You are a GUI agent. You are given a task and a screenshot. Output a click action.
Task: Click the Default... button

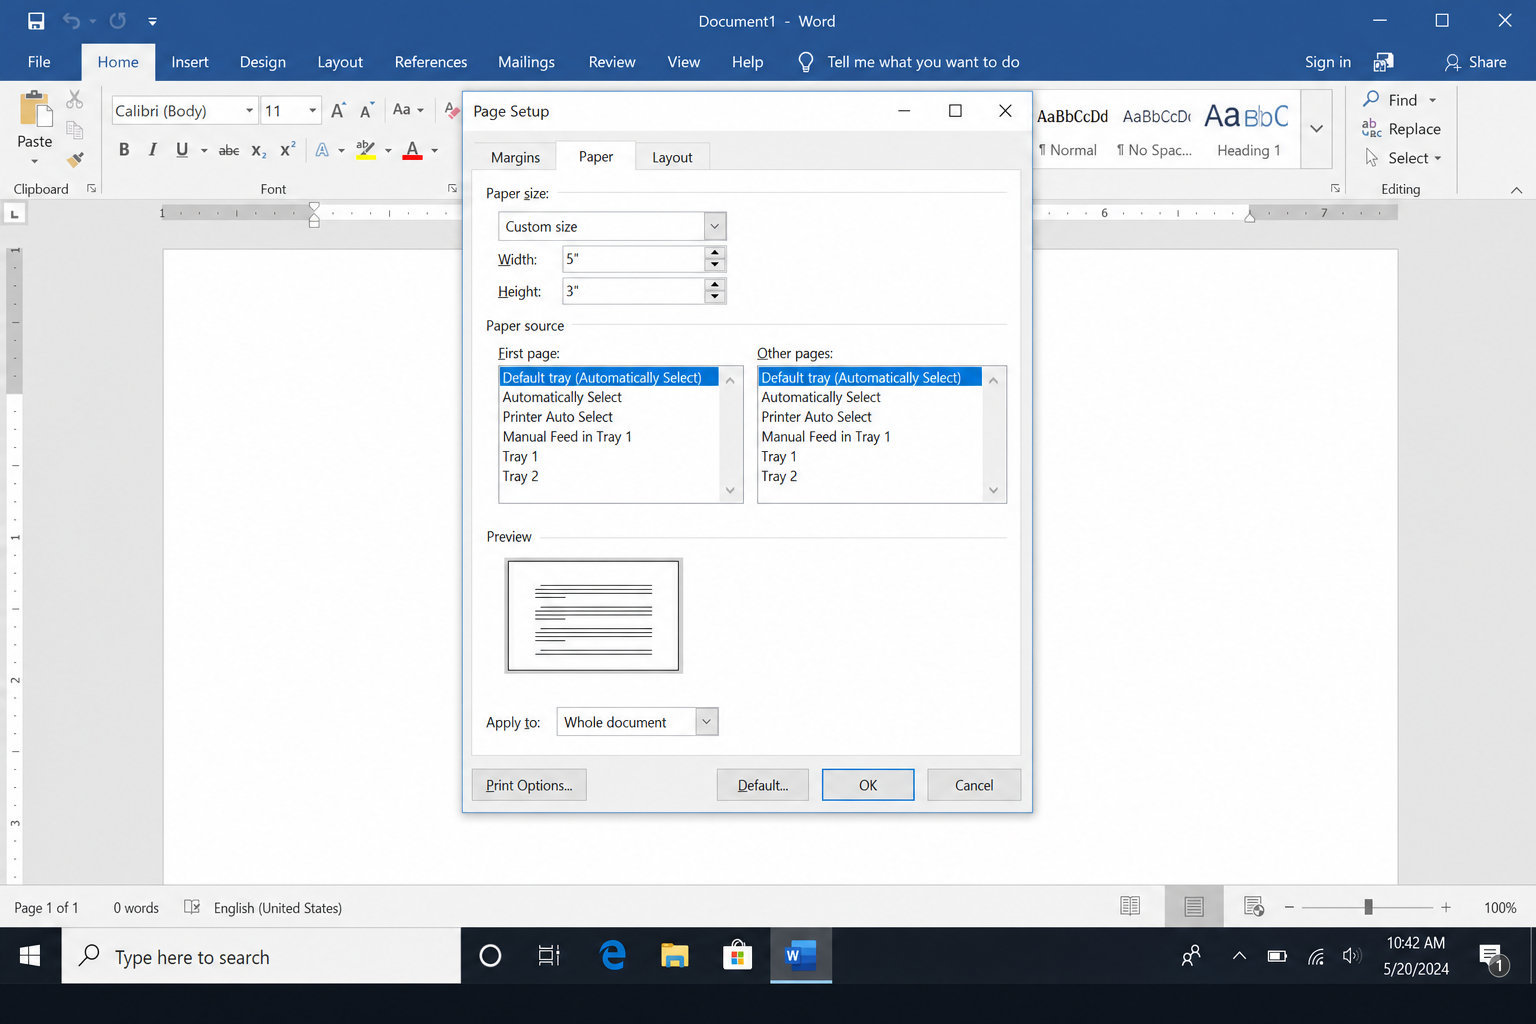tap(763, 785)
